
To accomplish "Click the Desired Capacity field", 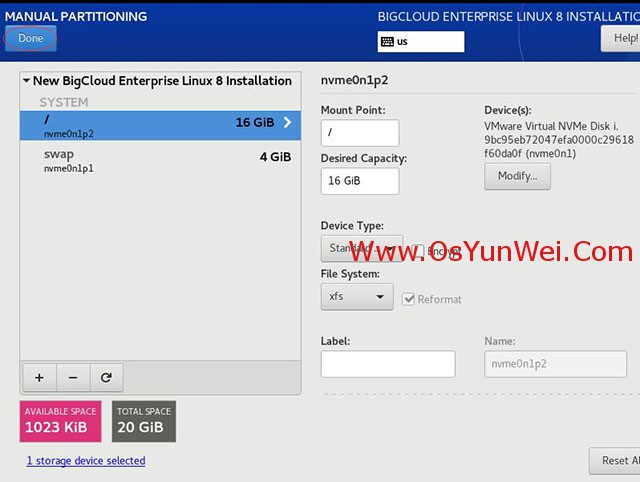I will [x=360, y=181].
